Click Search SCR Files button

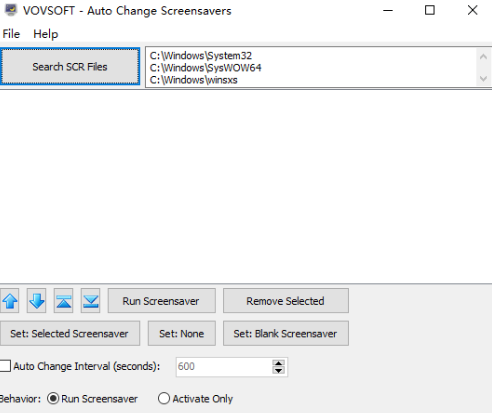pyautogui.click(x=70, y=67)
